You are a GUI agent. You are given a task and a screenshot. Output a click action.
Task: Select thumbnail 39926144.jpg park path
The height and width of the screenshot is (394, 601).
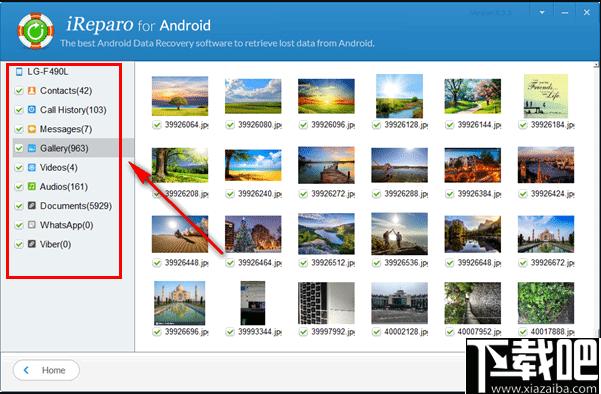(473, 96)
